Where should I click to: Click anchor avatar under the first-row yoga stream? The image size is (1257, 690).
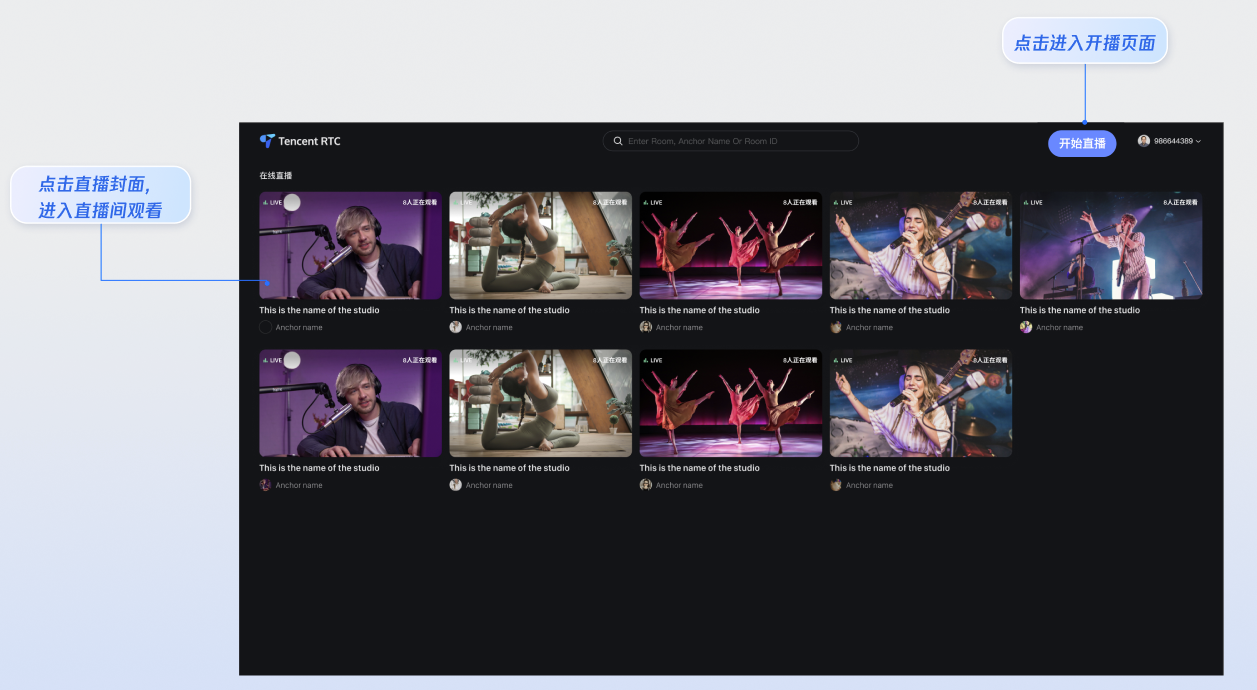point(456,327)
